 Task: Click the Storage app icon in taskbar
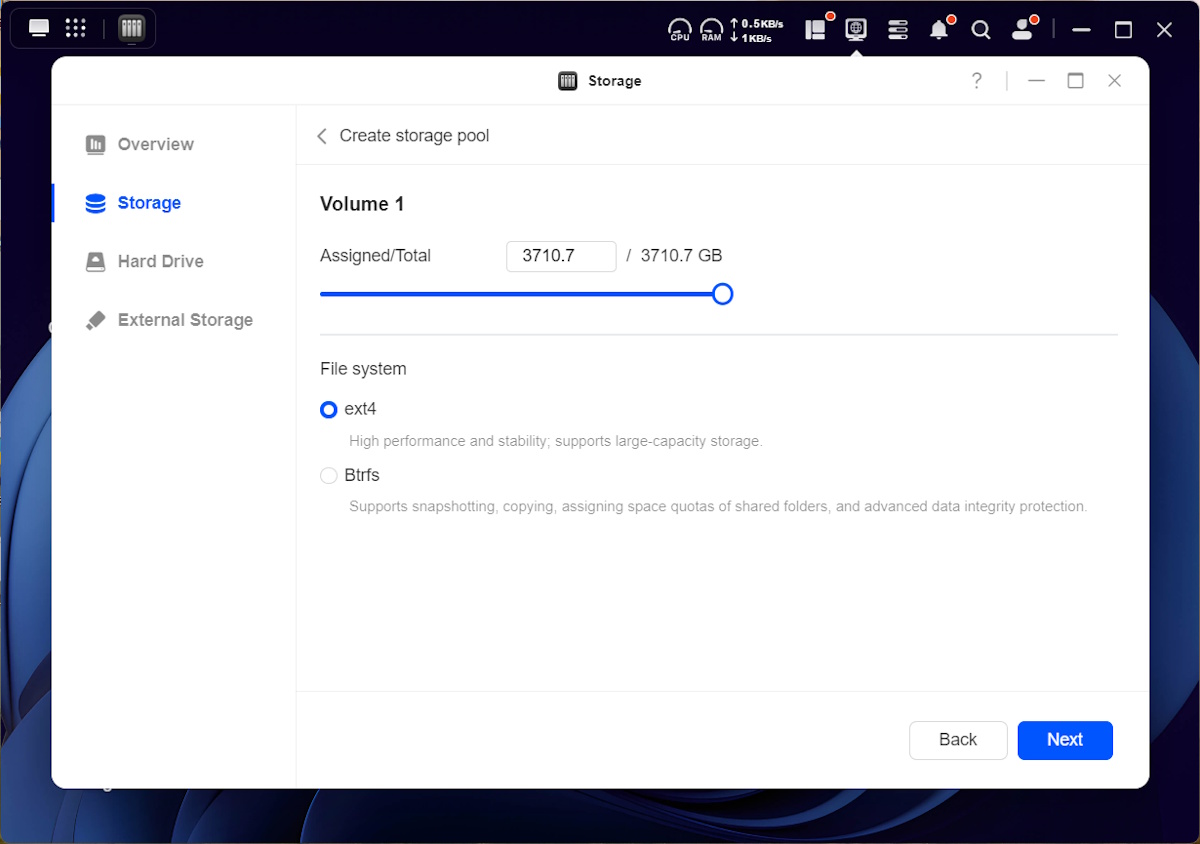[x=131, y=28]
